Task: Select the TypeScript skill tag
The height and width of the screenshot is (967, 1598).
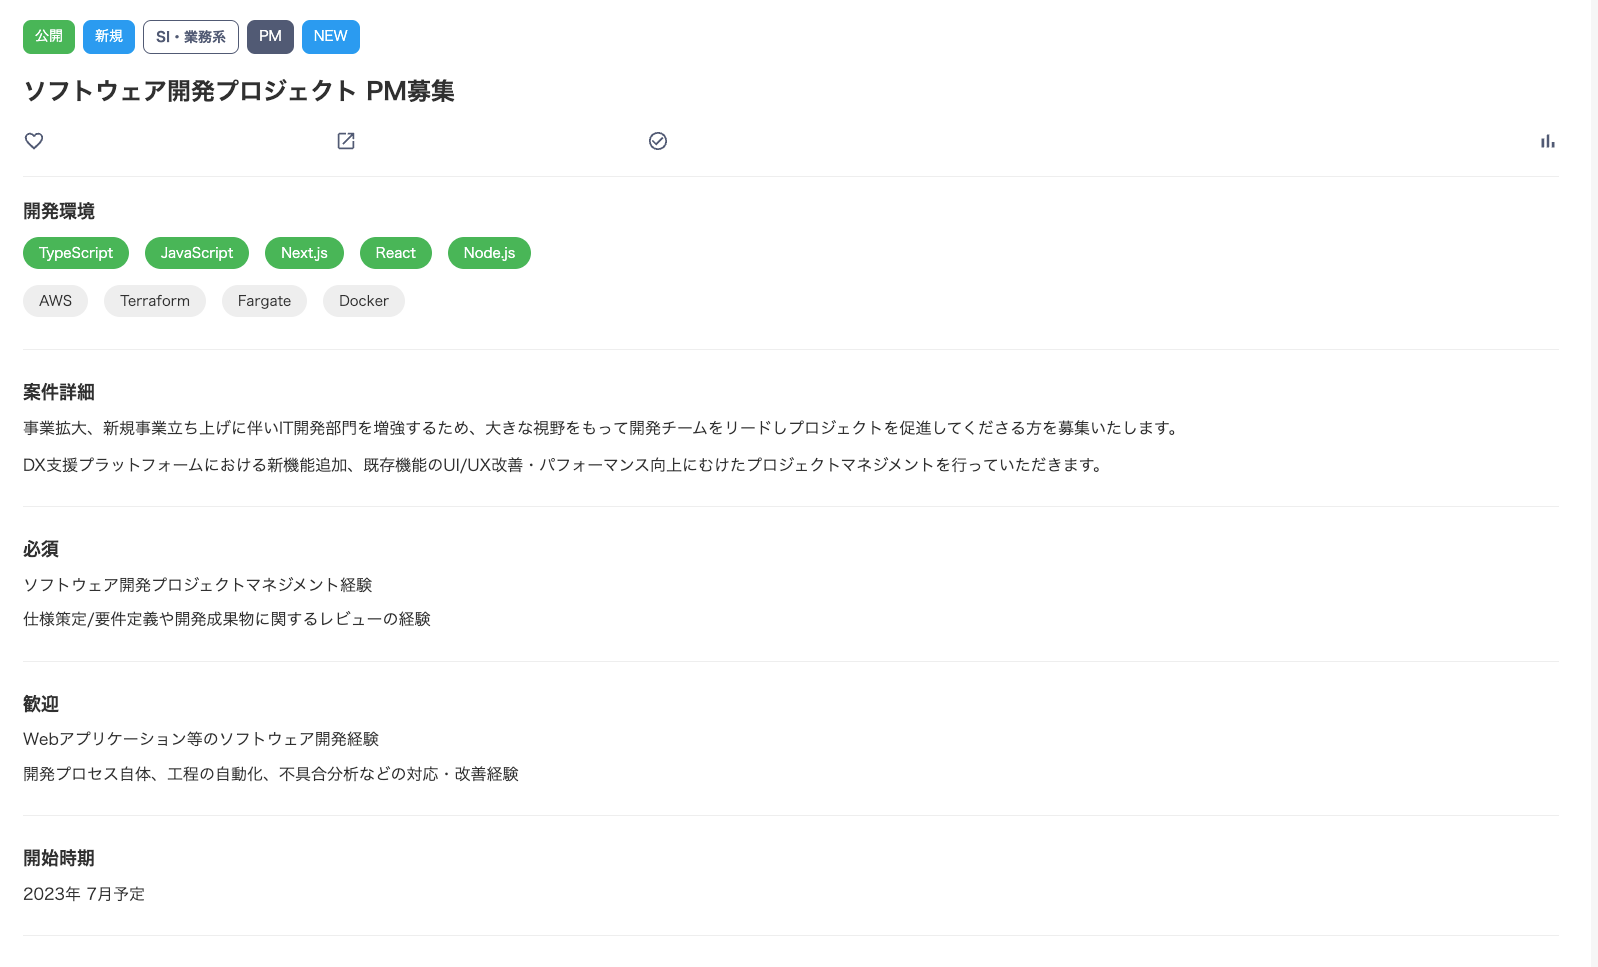Action: pos(76,253)
